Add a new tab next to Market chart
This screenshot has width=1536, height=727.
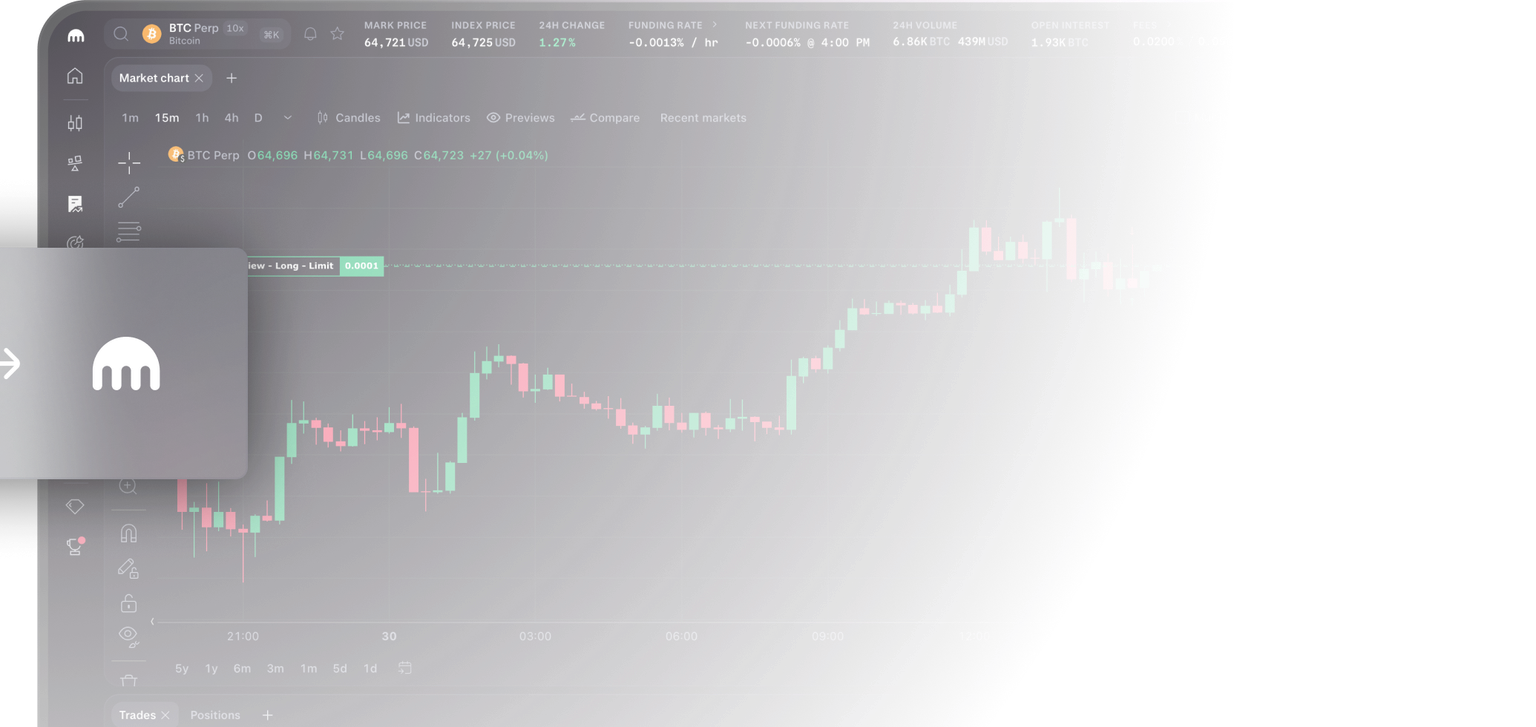point(231,78)
